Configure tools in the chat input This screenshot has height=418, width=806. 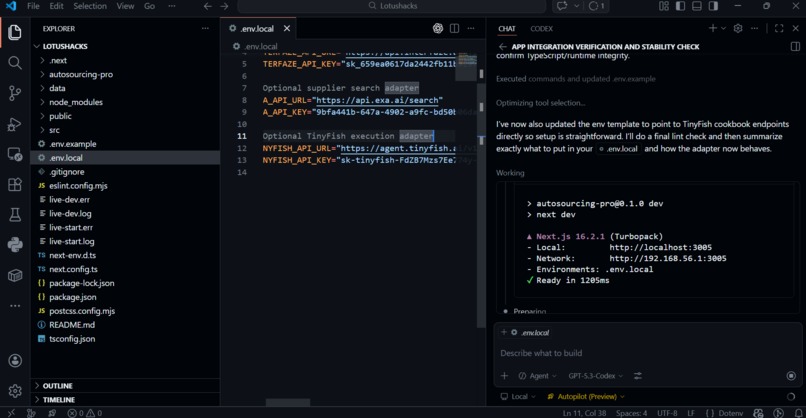(x=638, y=376)
